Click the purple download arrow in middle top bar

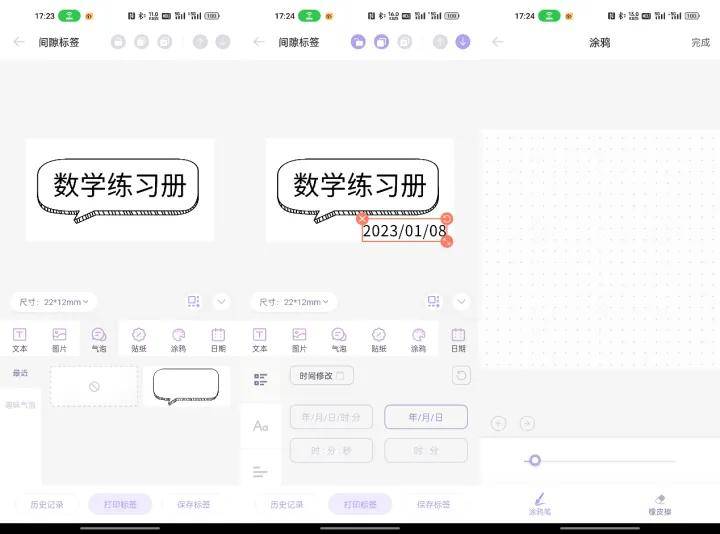click(463, 42)
